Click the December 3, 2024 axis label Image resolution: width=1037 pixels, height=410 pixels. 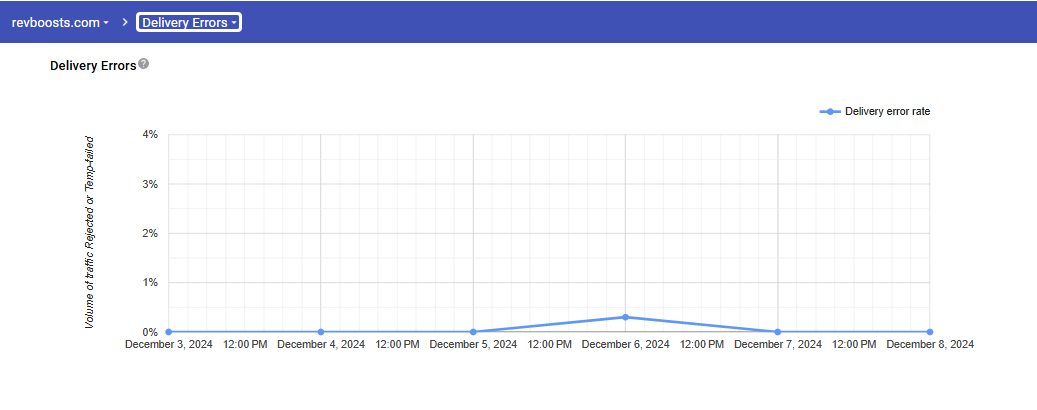click(x=168, y=344)
